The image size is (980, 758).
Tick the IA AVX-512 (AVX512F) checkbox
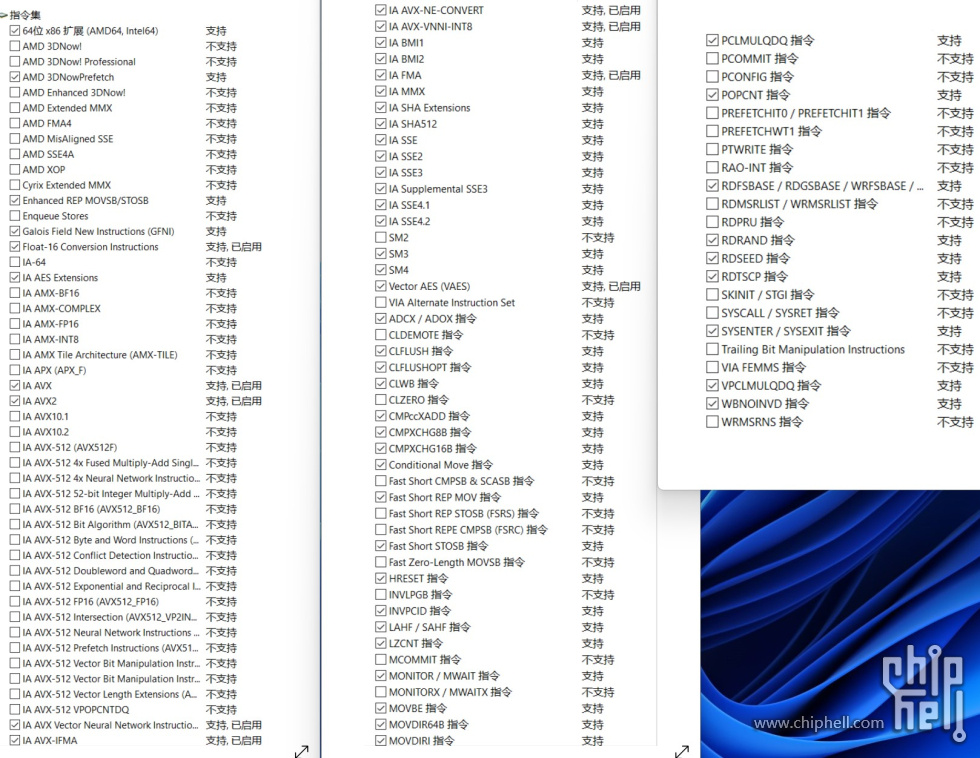(x=15, y=447)
